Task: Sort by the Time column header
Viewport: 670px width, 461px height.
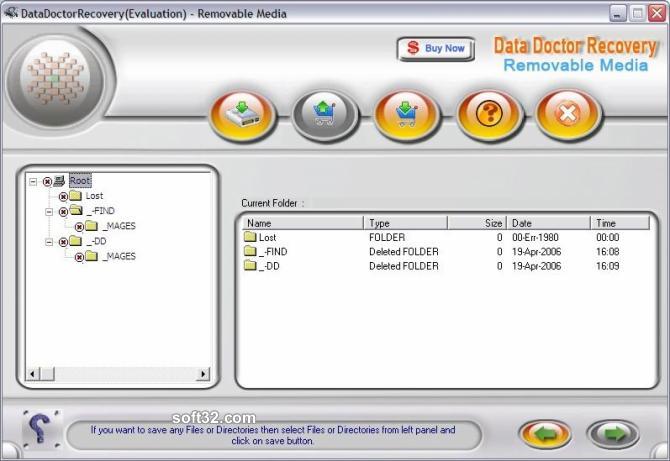Action: 620,223
